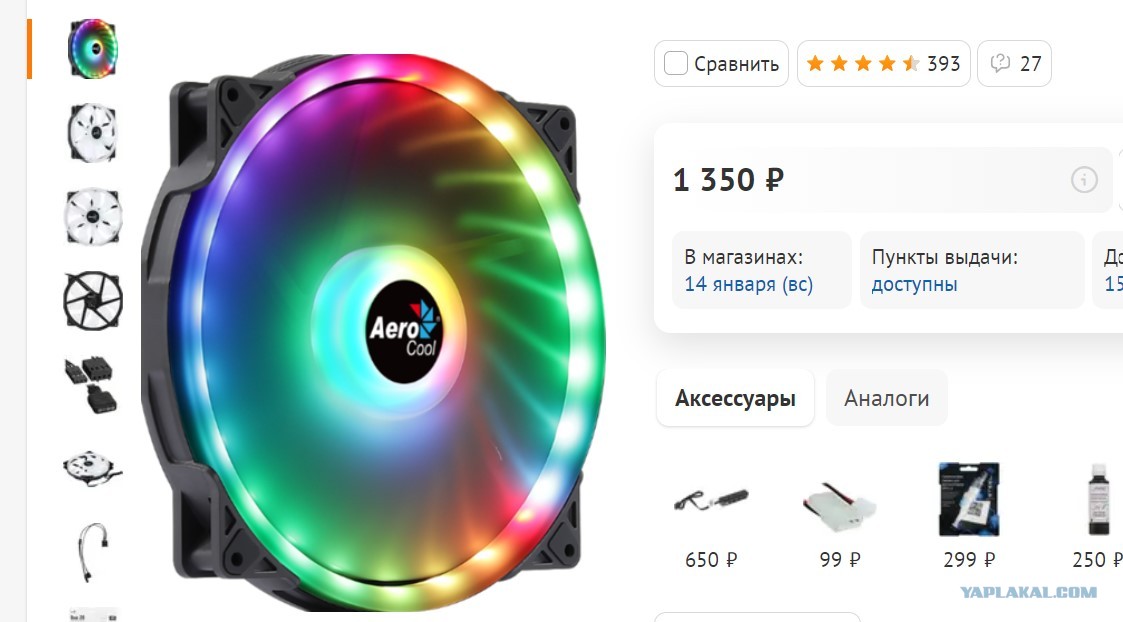The width and height of the screenshot is (1123, 622).
Task: Select the second white fan thumbnail
Action: pyautogui.click(x=92, y=133)
